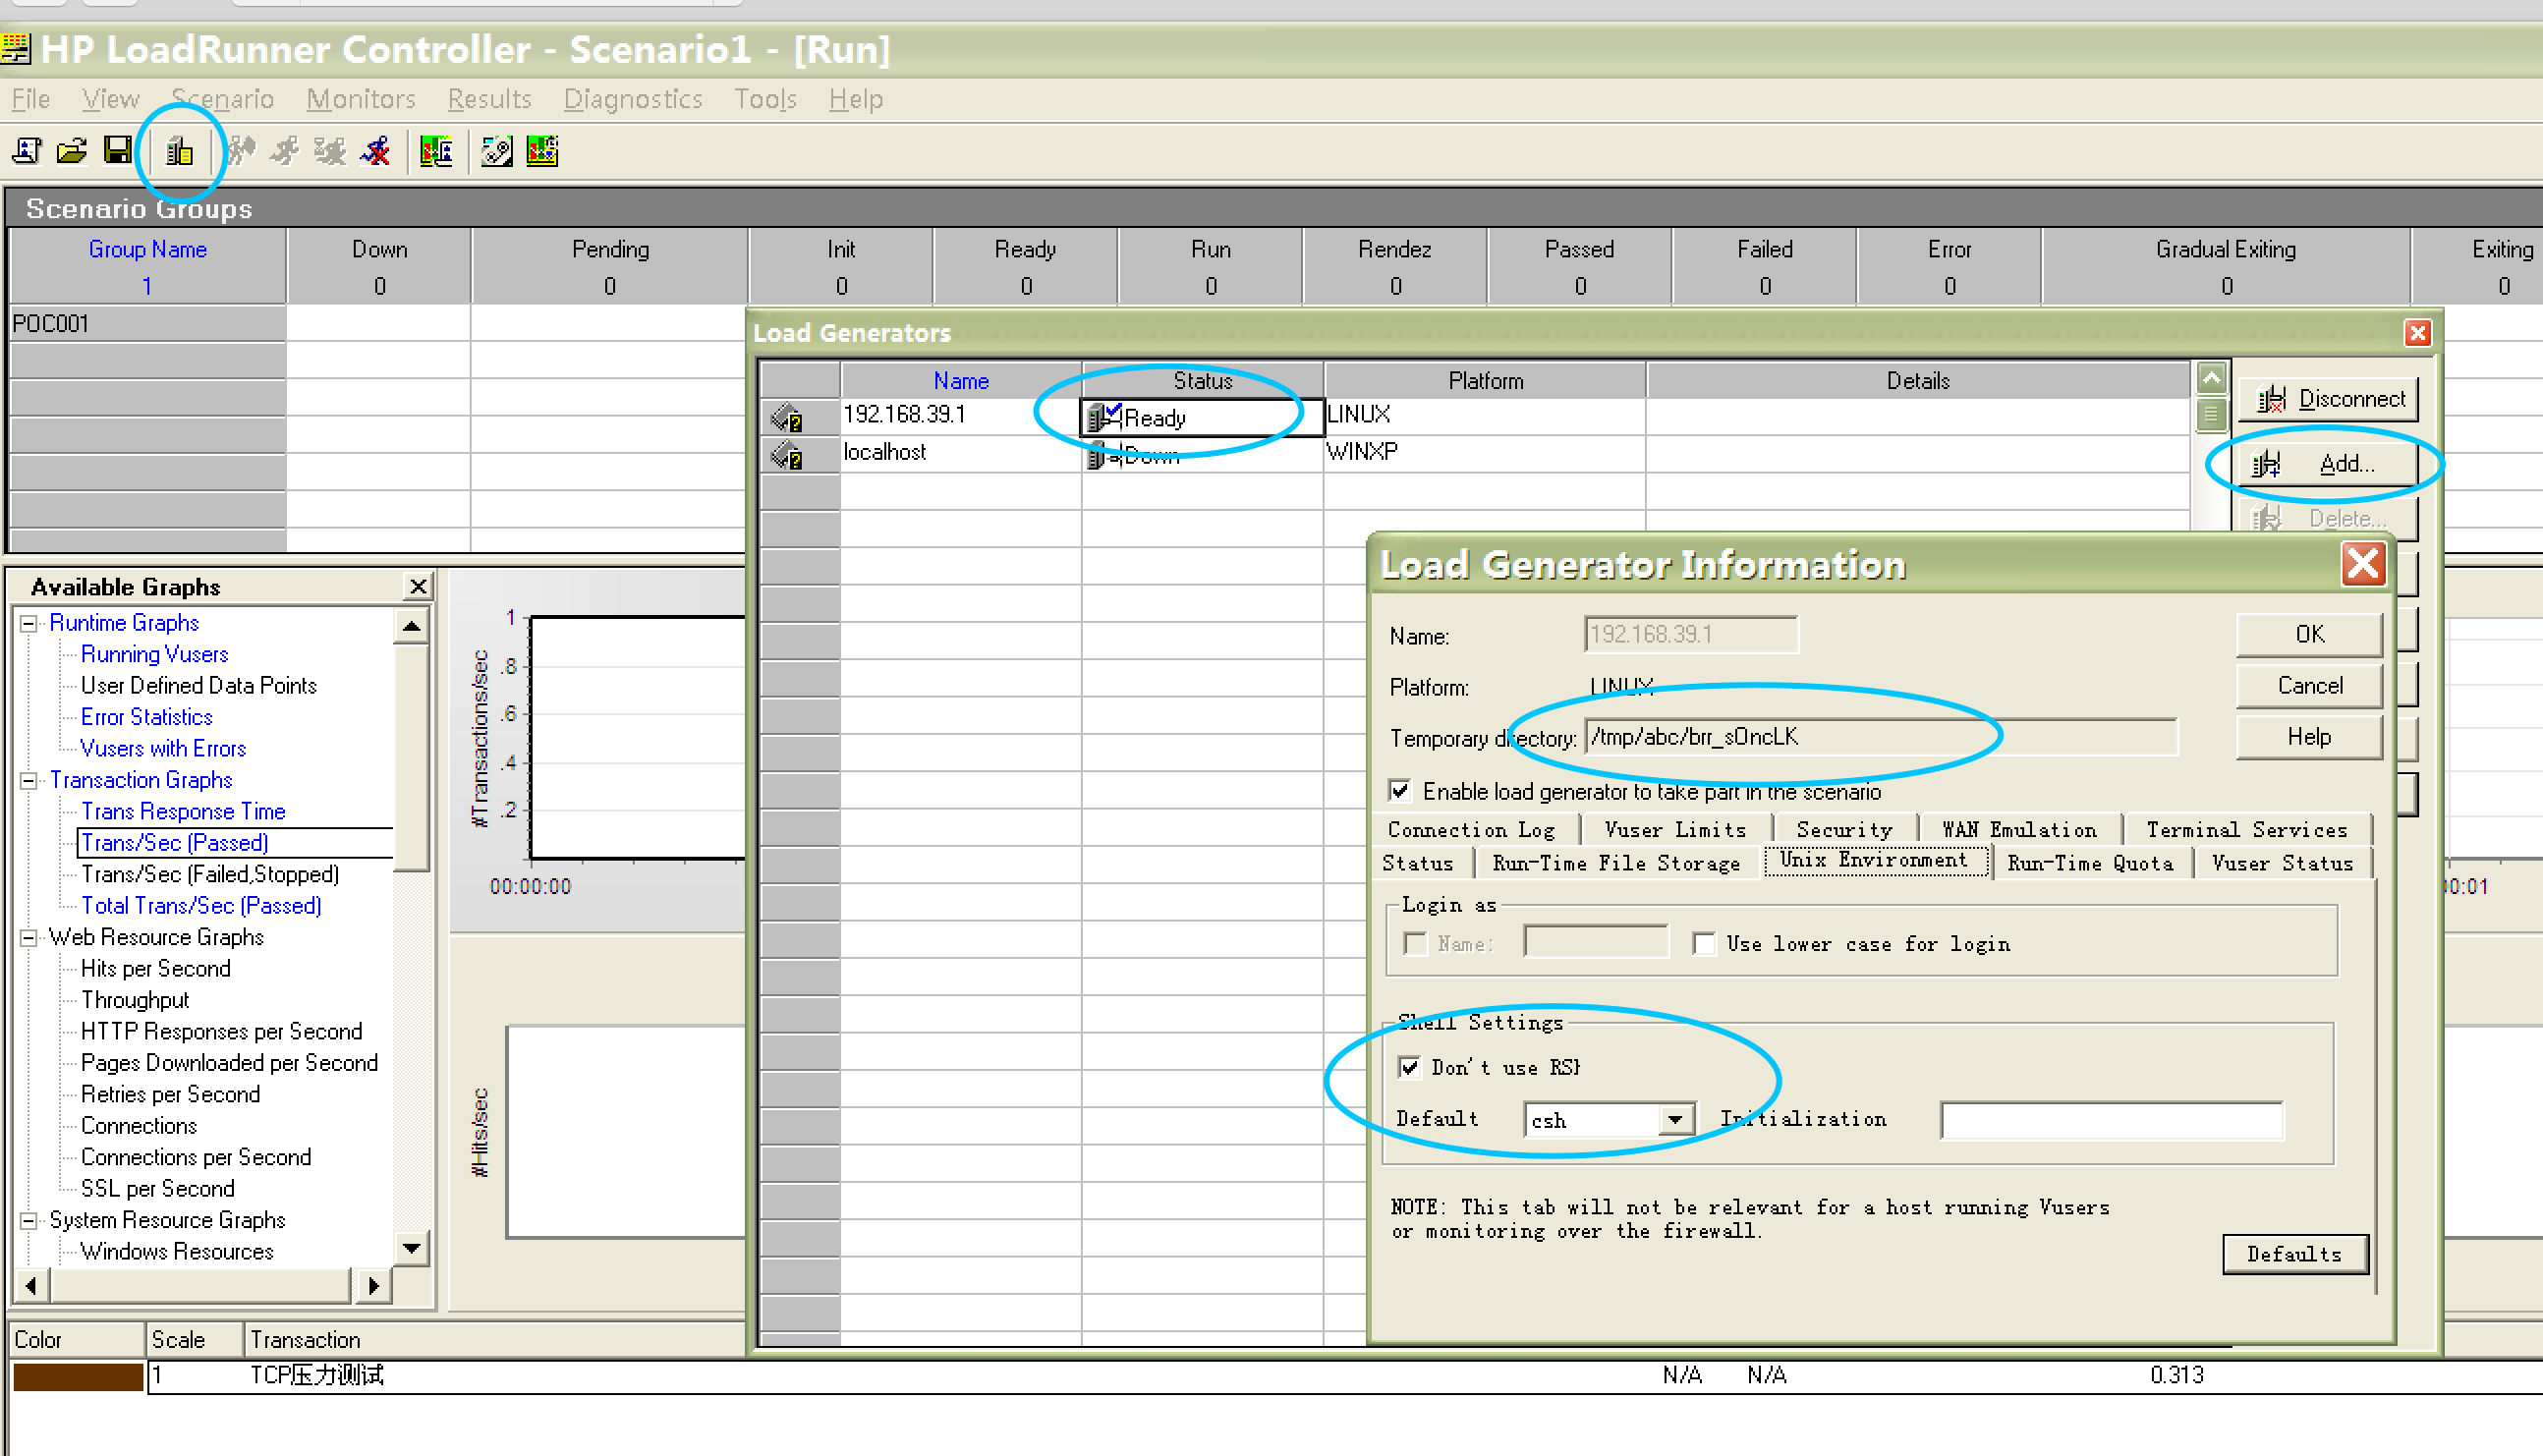The image size is (2543, 1456).
Task: Click the row icon for localhost generator
Action: pos(788,455)
